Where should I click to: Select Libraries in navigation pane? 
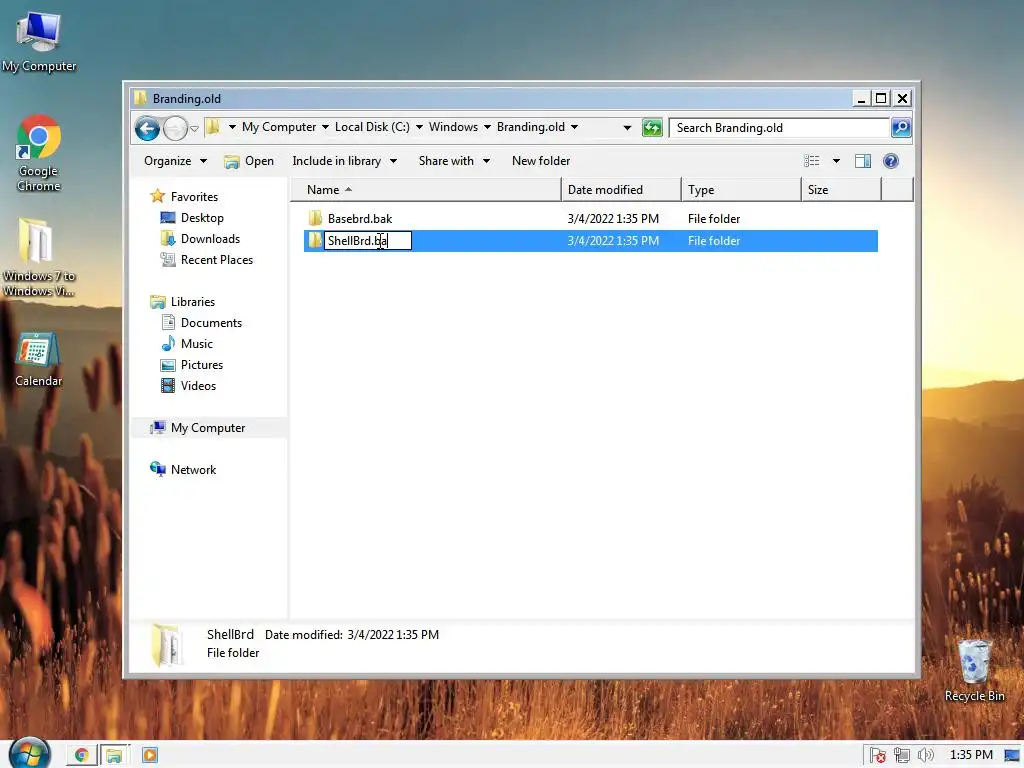[193, 302]
